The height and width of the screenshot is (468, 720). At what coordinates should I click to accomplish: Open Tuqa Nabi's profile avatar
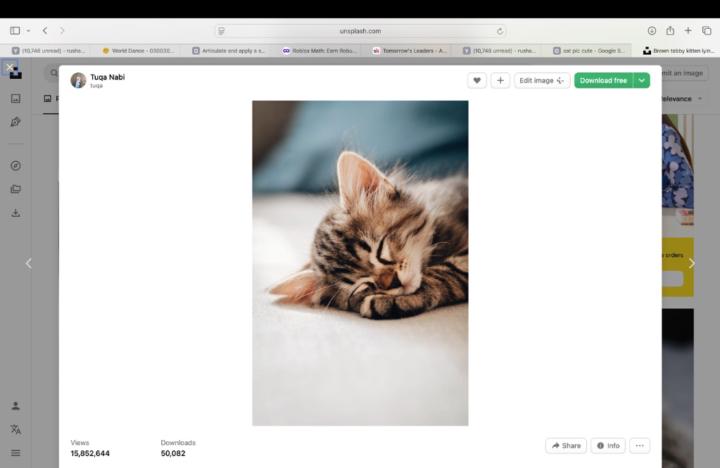tap(78, 80)
